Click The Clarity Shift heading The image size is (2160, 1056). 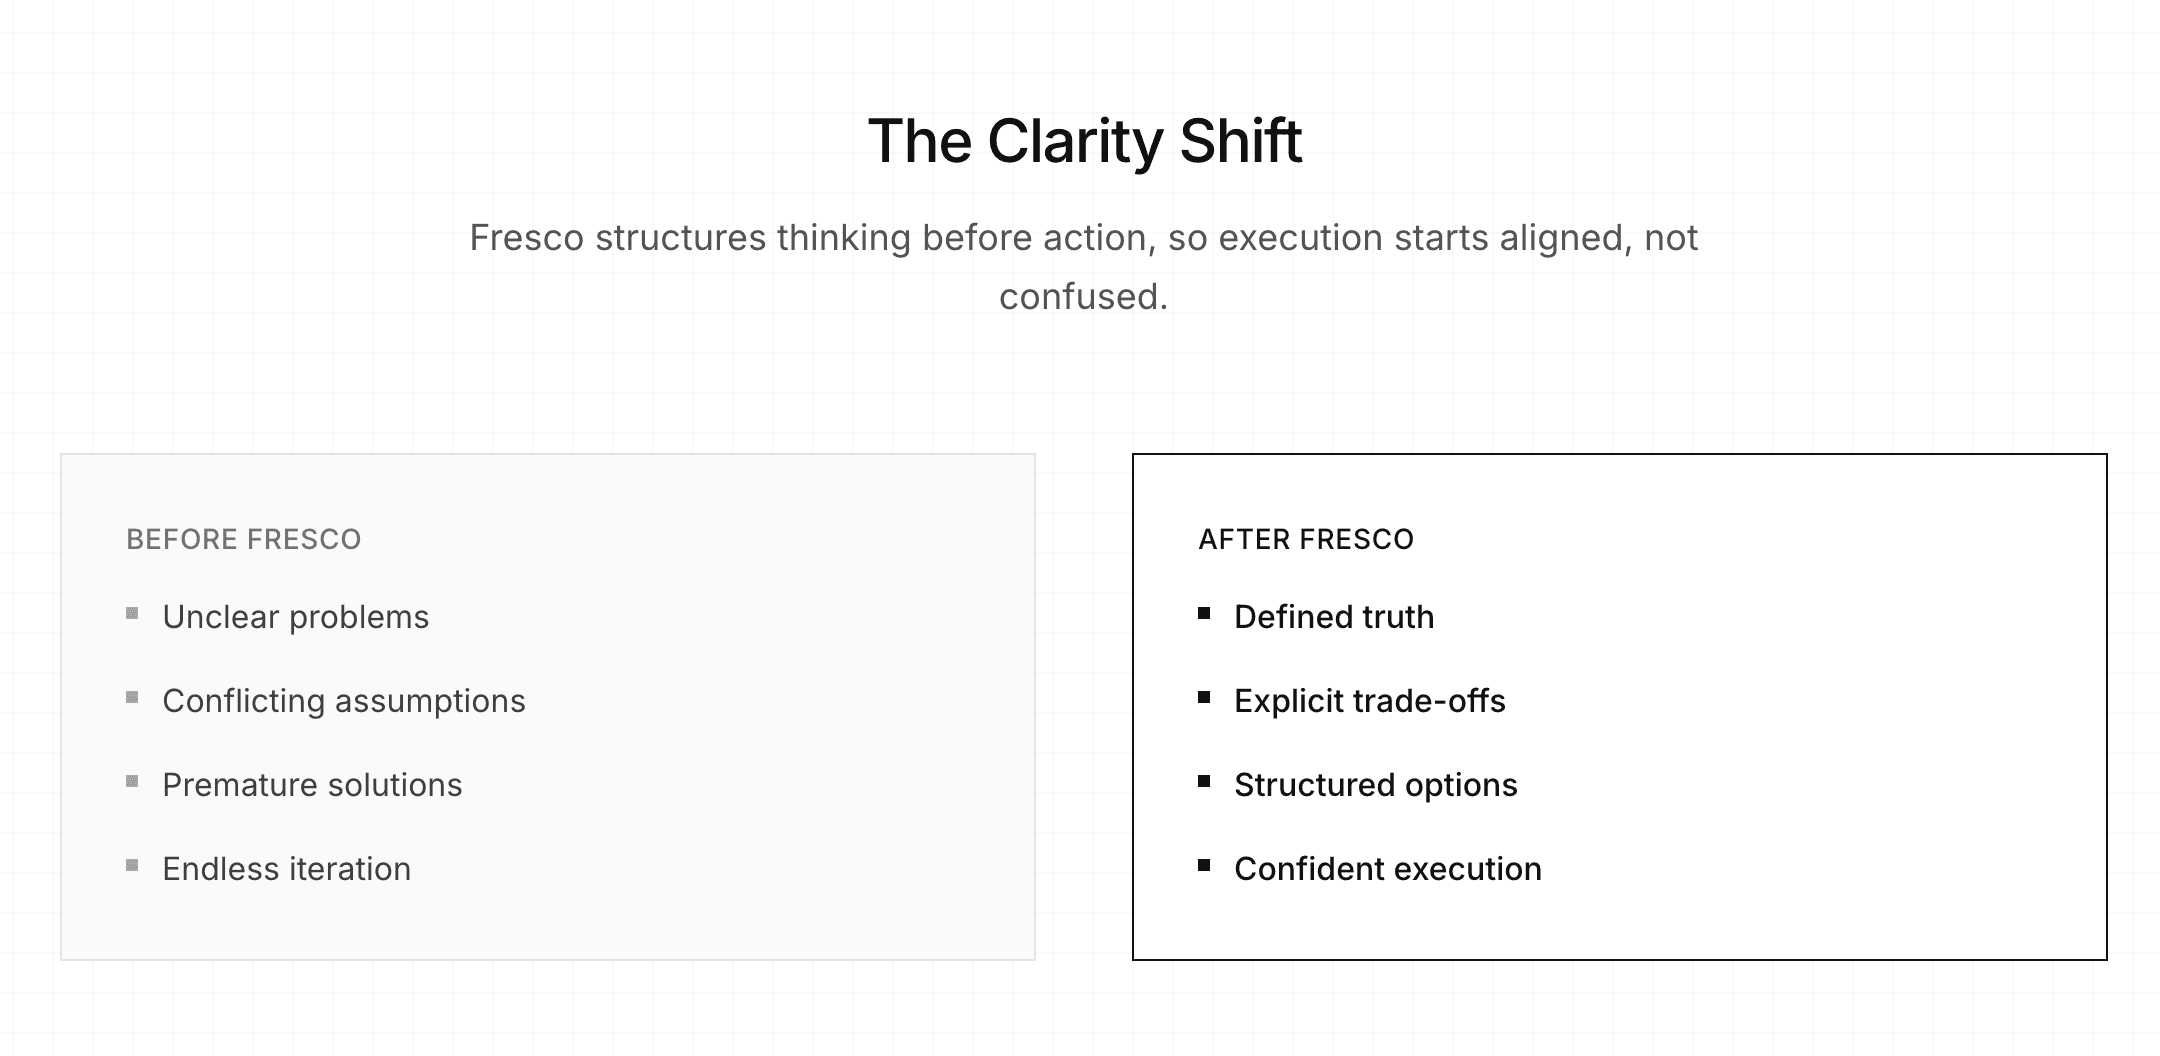point(1084,141)
